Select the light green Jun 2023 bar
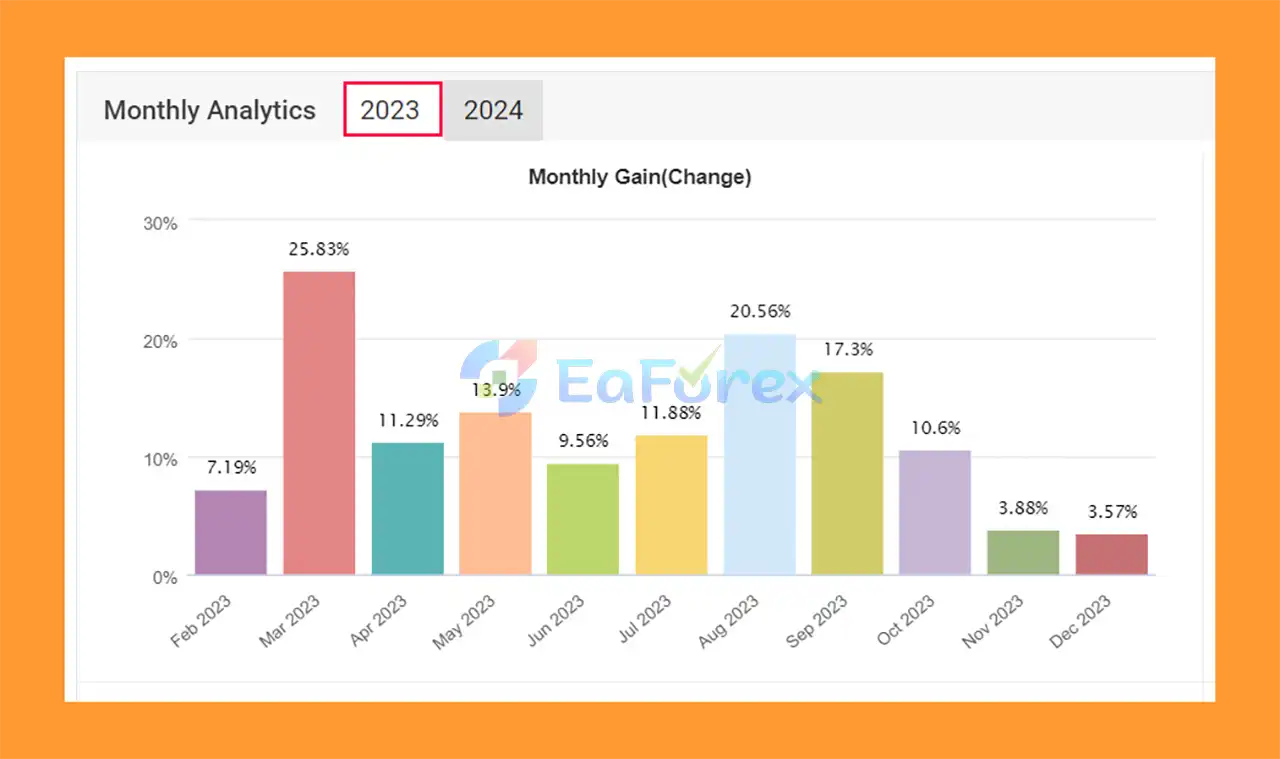 pyautogui.click(x=583, y=519)
